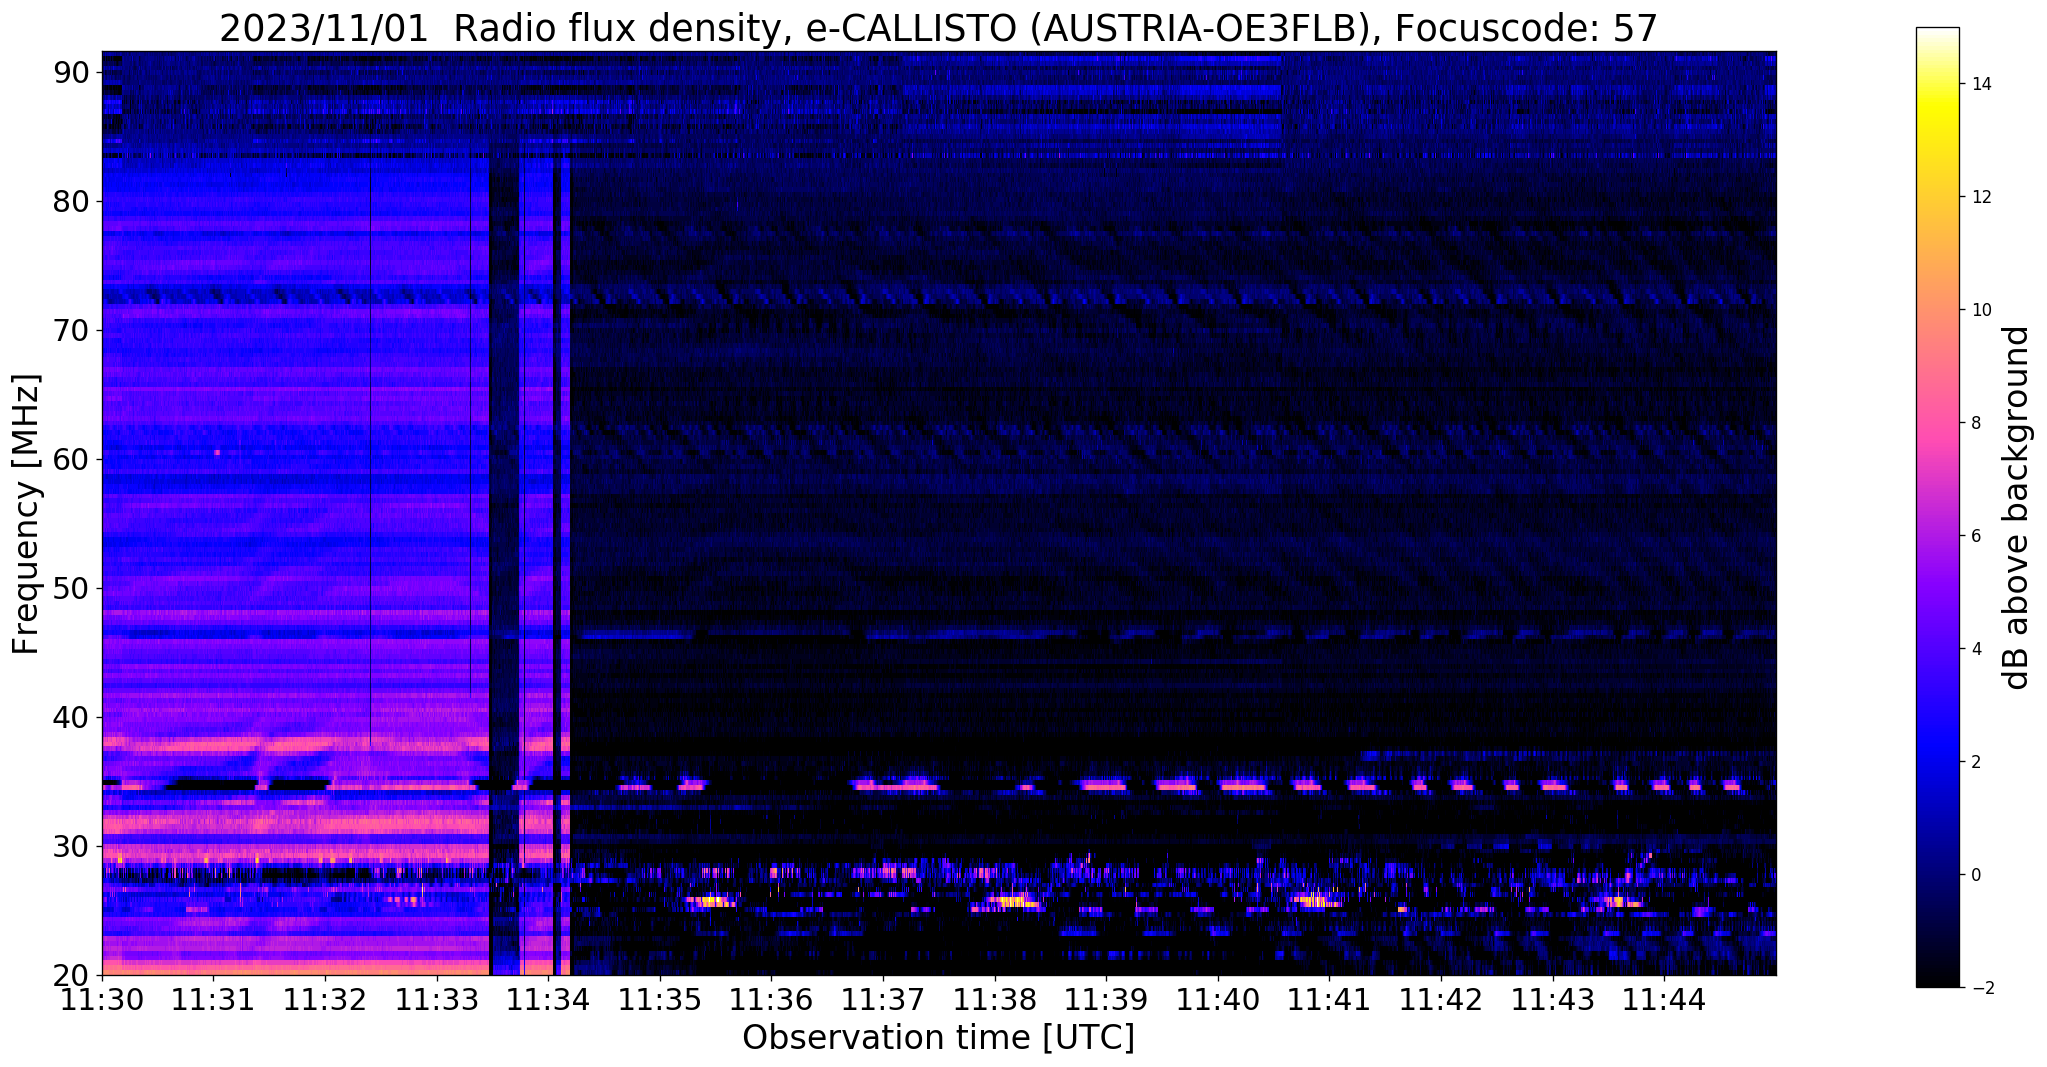This screenshot has height=1067, width=2047.
Task: Click the 'Frequency [MHz]' axis label
Action: 27,514
